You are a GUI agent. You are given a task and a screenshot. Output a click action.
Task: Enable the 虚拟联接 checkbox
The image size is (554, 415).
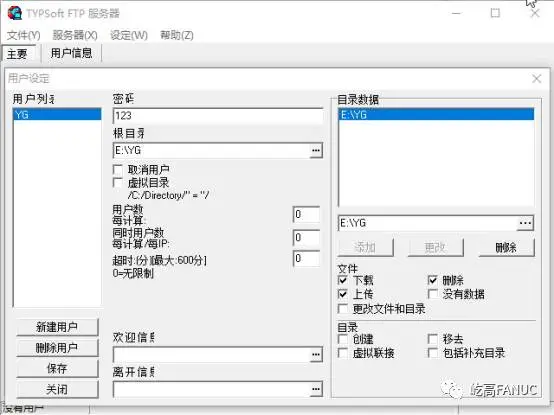pyautogui.click(x=343, y=352)
